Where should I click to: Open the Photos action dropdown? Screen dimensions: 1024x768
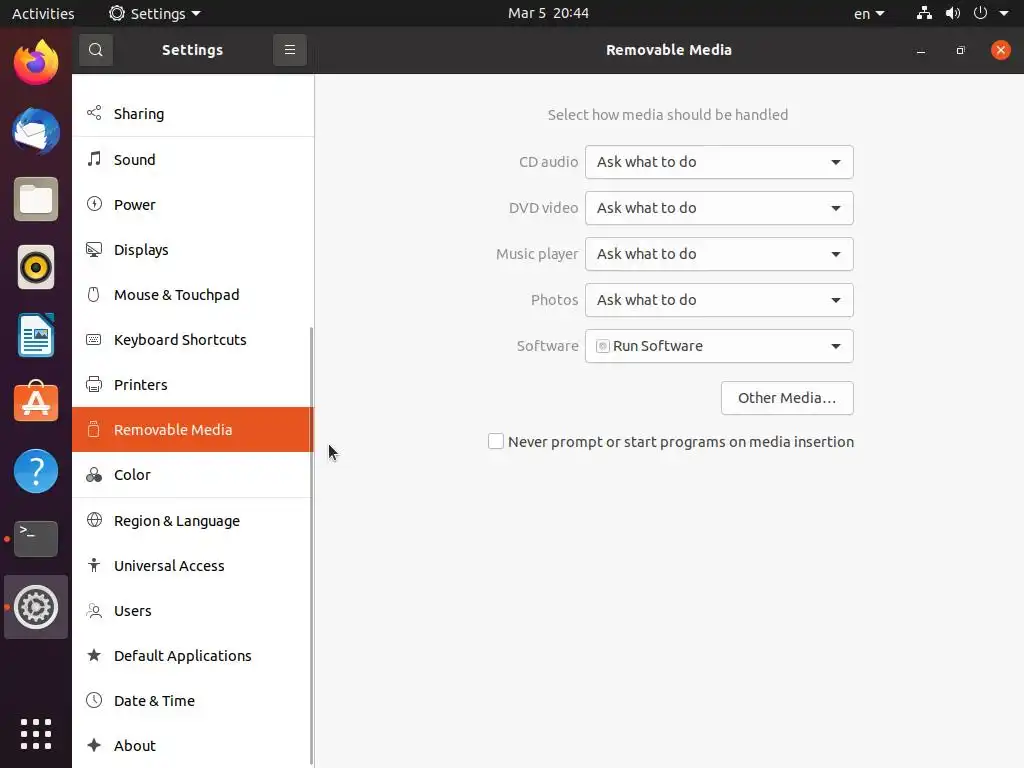(719, 300)
